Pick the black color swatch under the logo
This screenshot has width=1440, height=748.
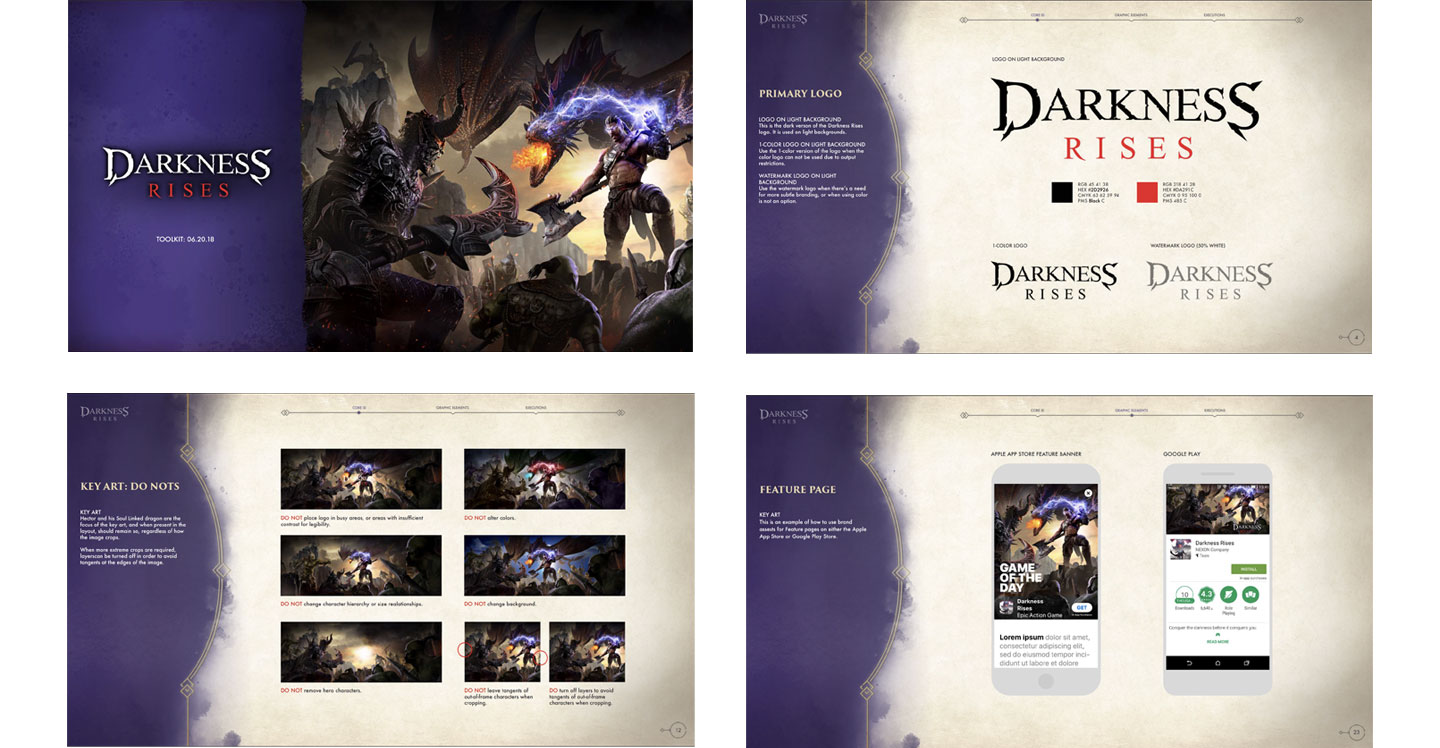coord(1061,192)
